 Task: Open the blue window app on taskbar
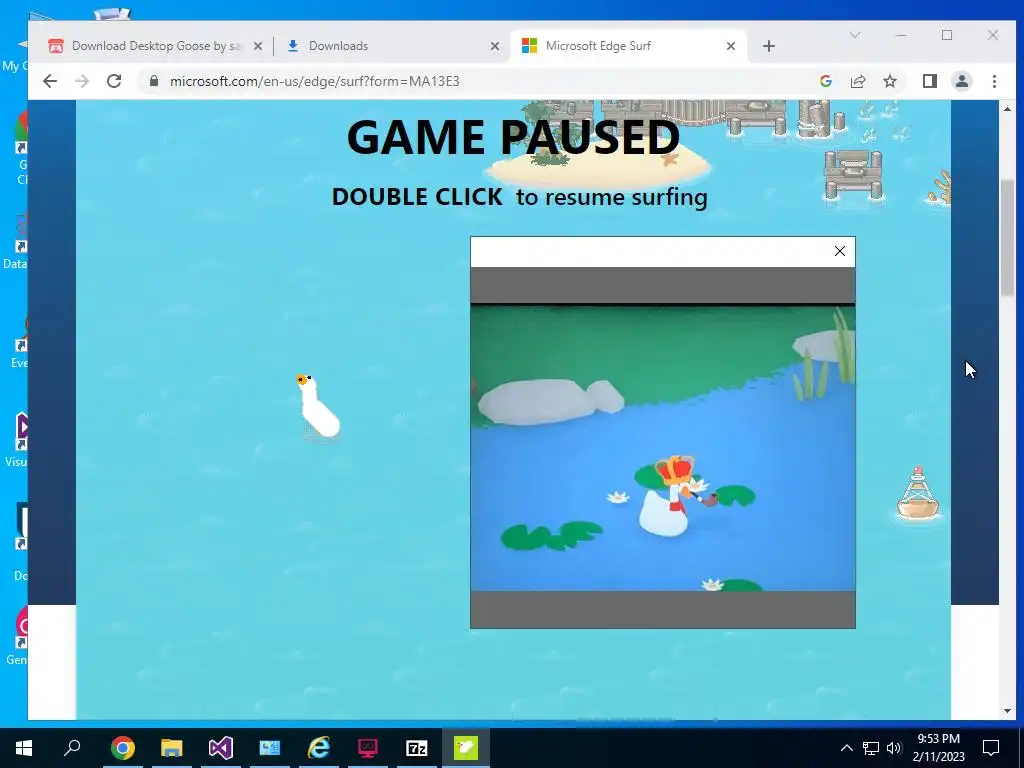point(270,748)
